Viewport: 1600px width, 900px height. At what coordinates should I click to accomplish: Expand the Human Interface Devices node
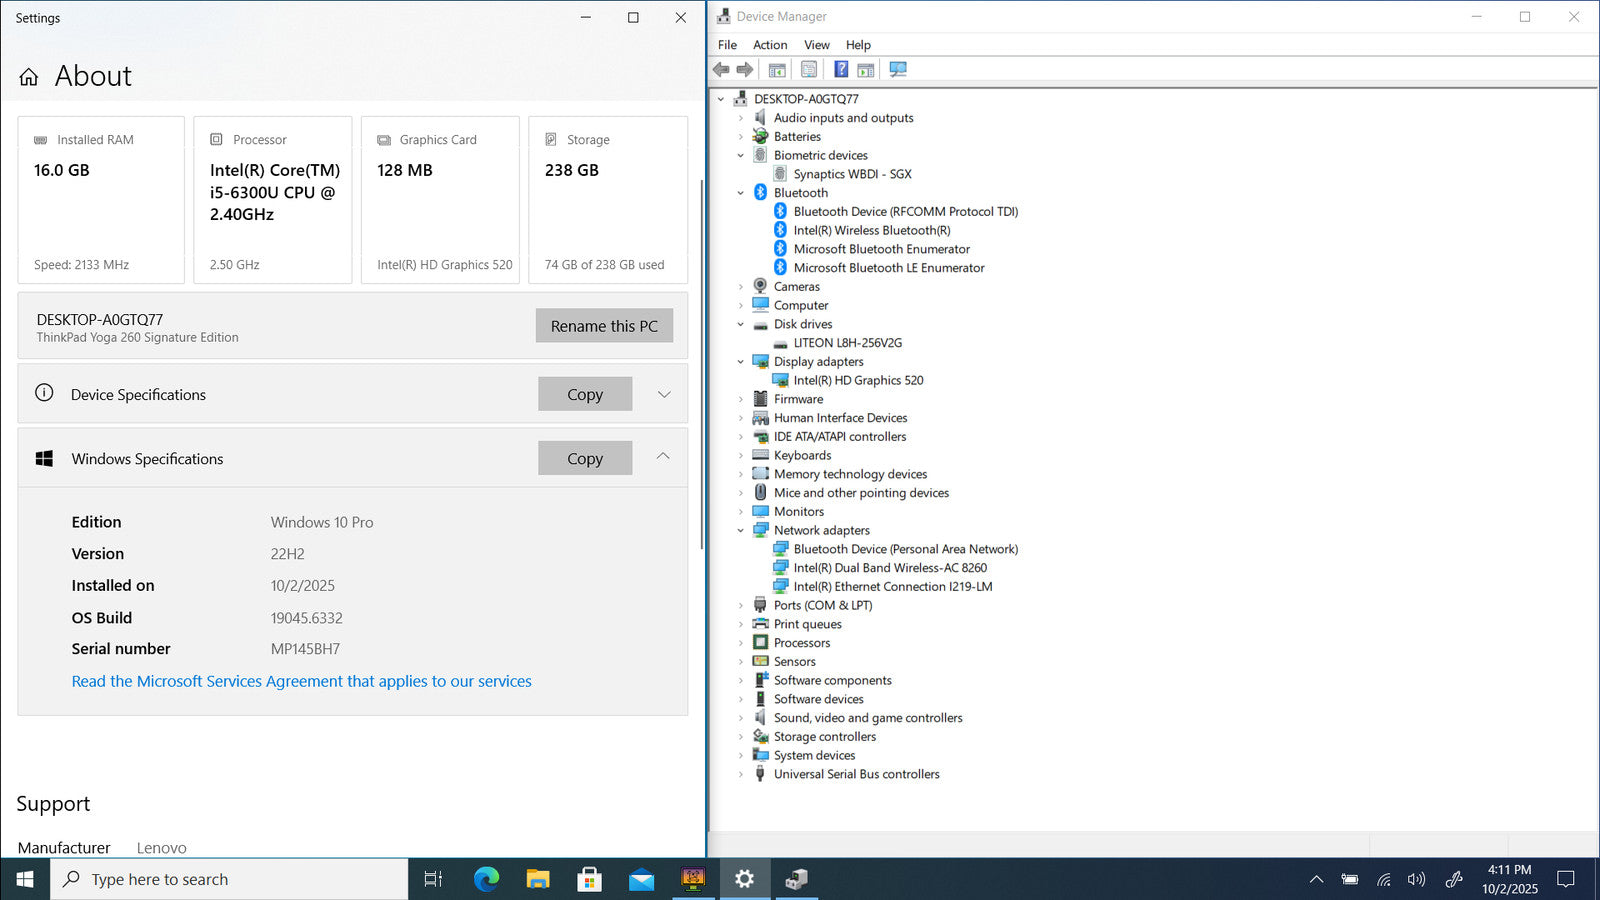pyautogui.click(x=741, y=418)
